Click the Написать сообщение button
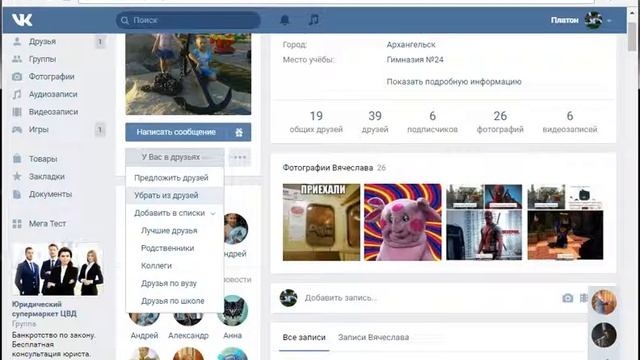This screenshot has height=360, width=640. [x=176, y=132]
